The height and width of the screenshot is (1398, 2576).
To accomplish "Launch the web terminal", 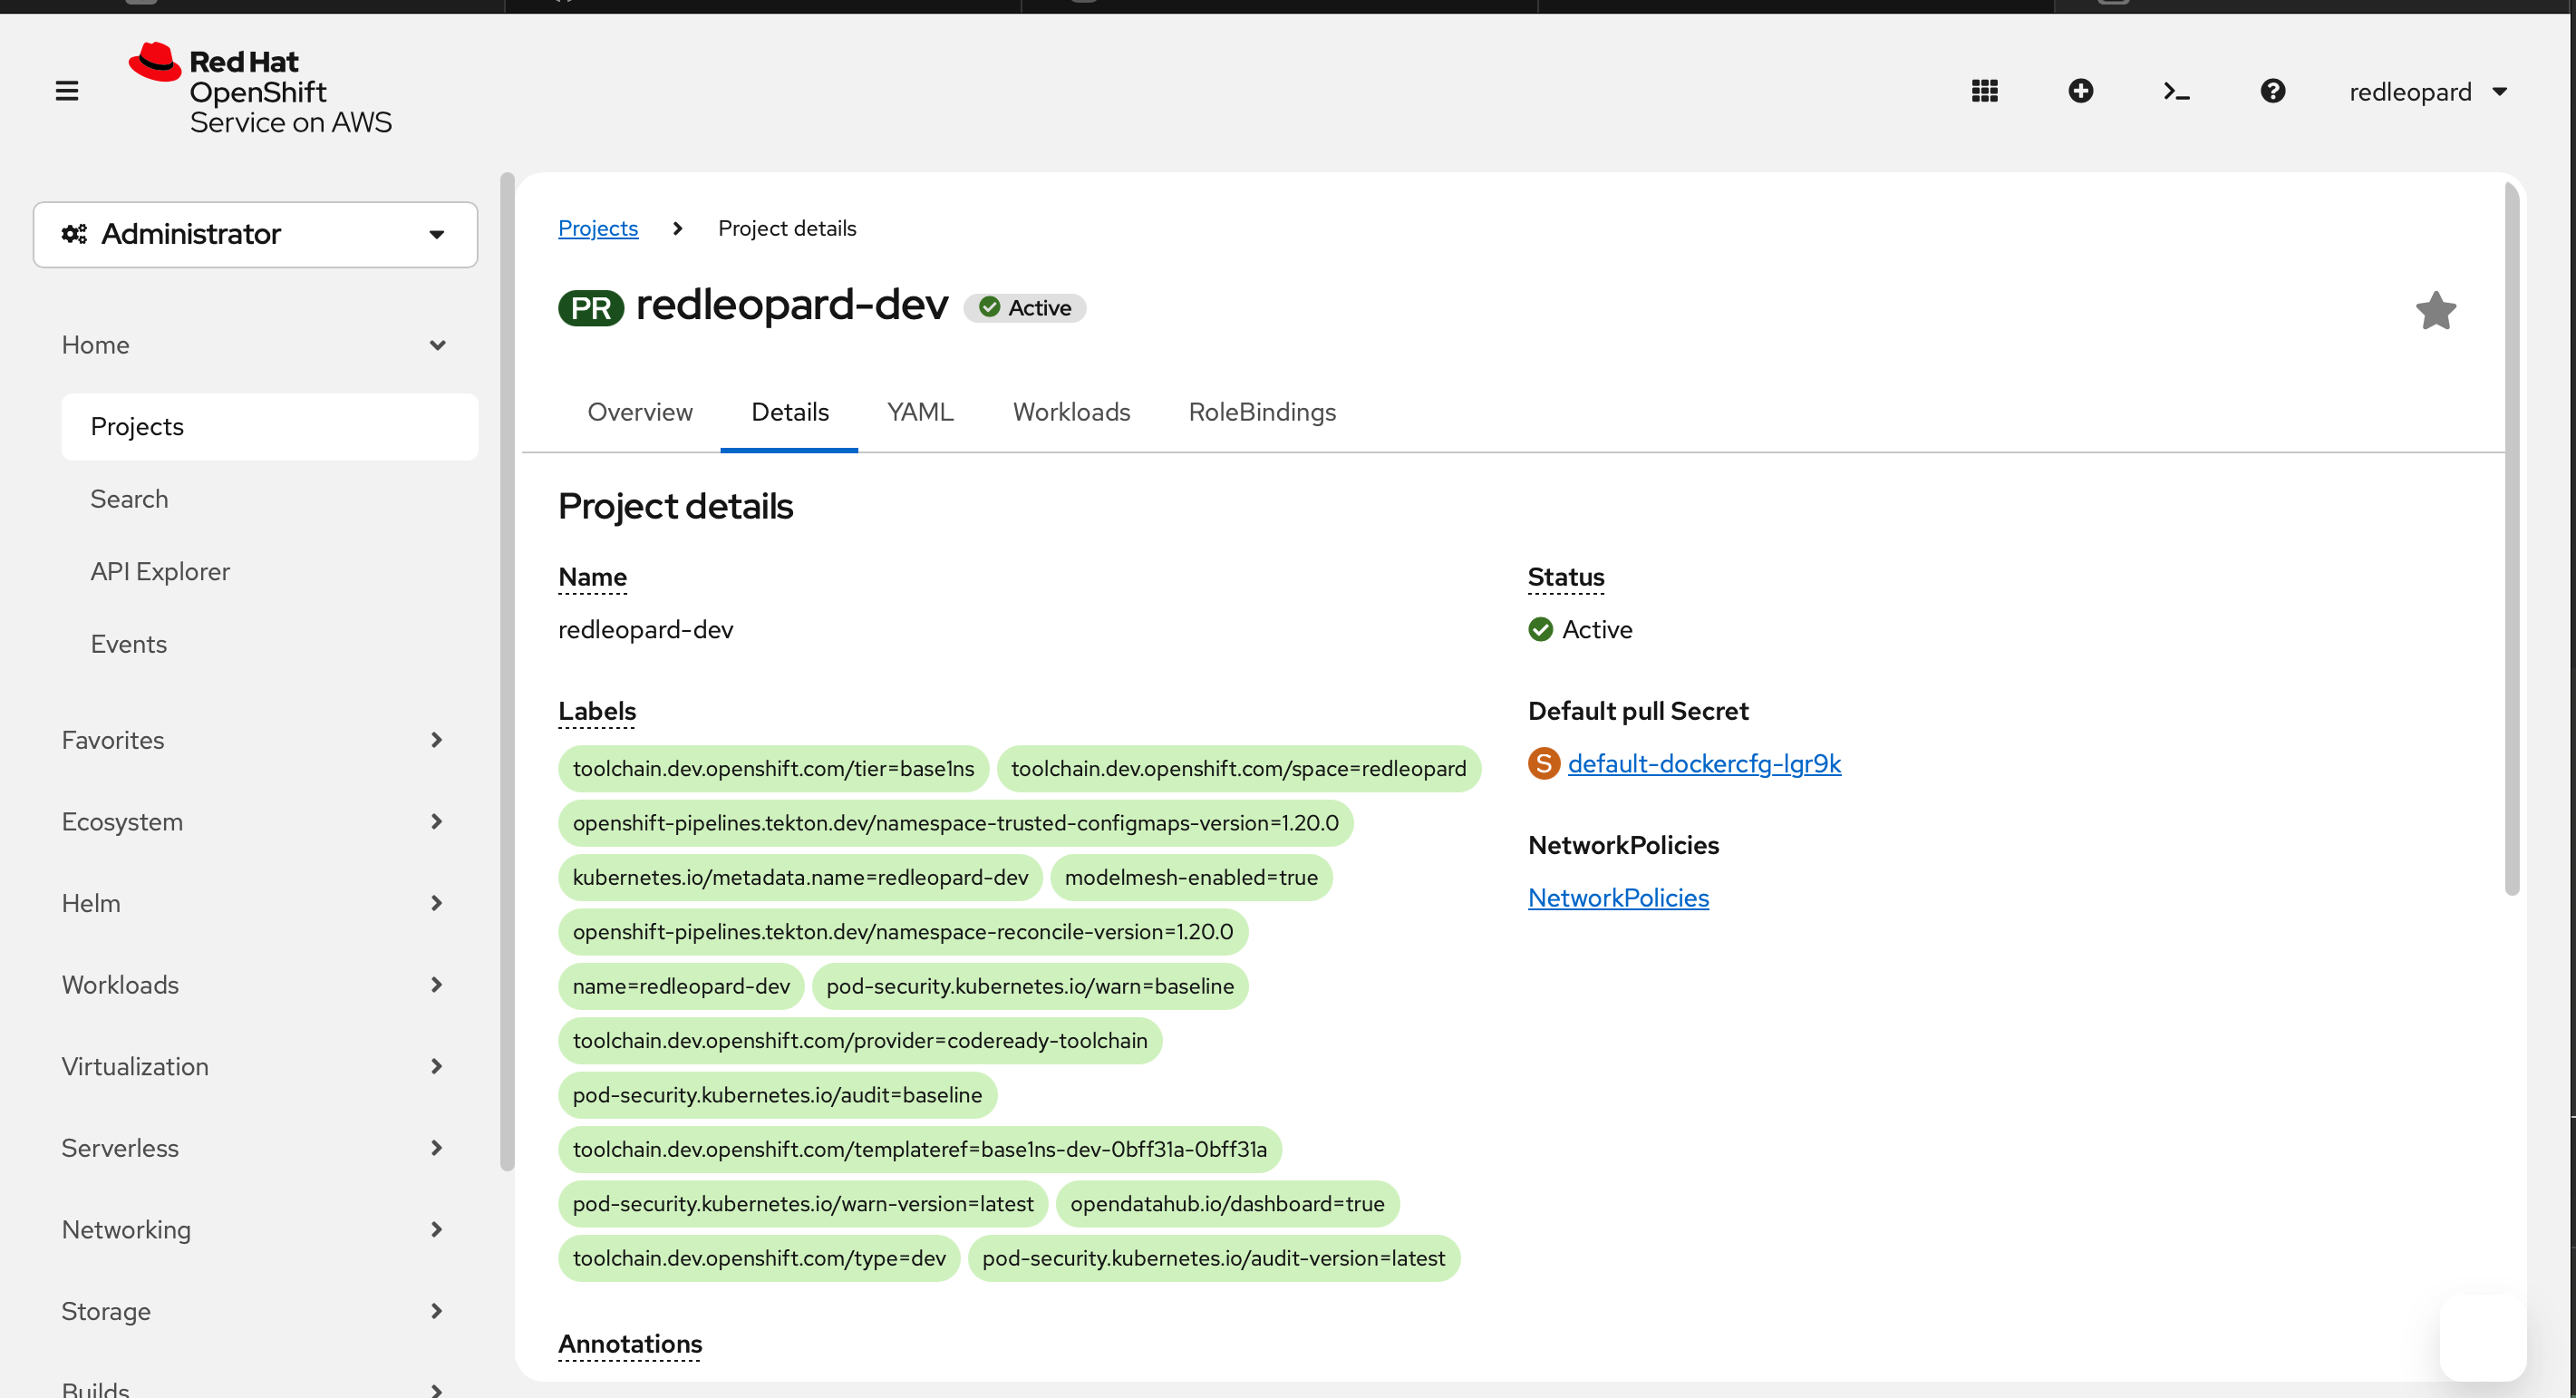I will (x=2176, y=91).
